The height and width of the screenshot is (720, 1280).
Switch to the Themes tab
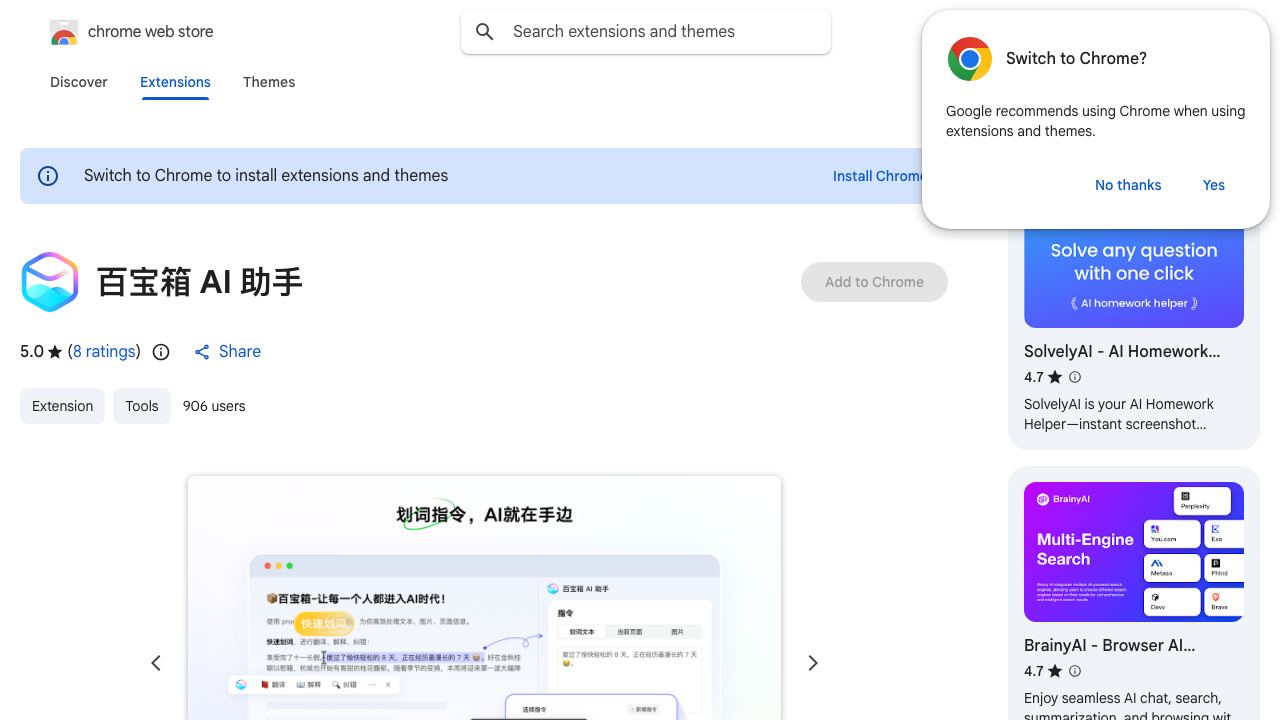click(x=269, y=82)
